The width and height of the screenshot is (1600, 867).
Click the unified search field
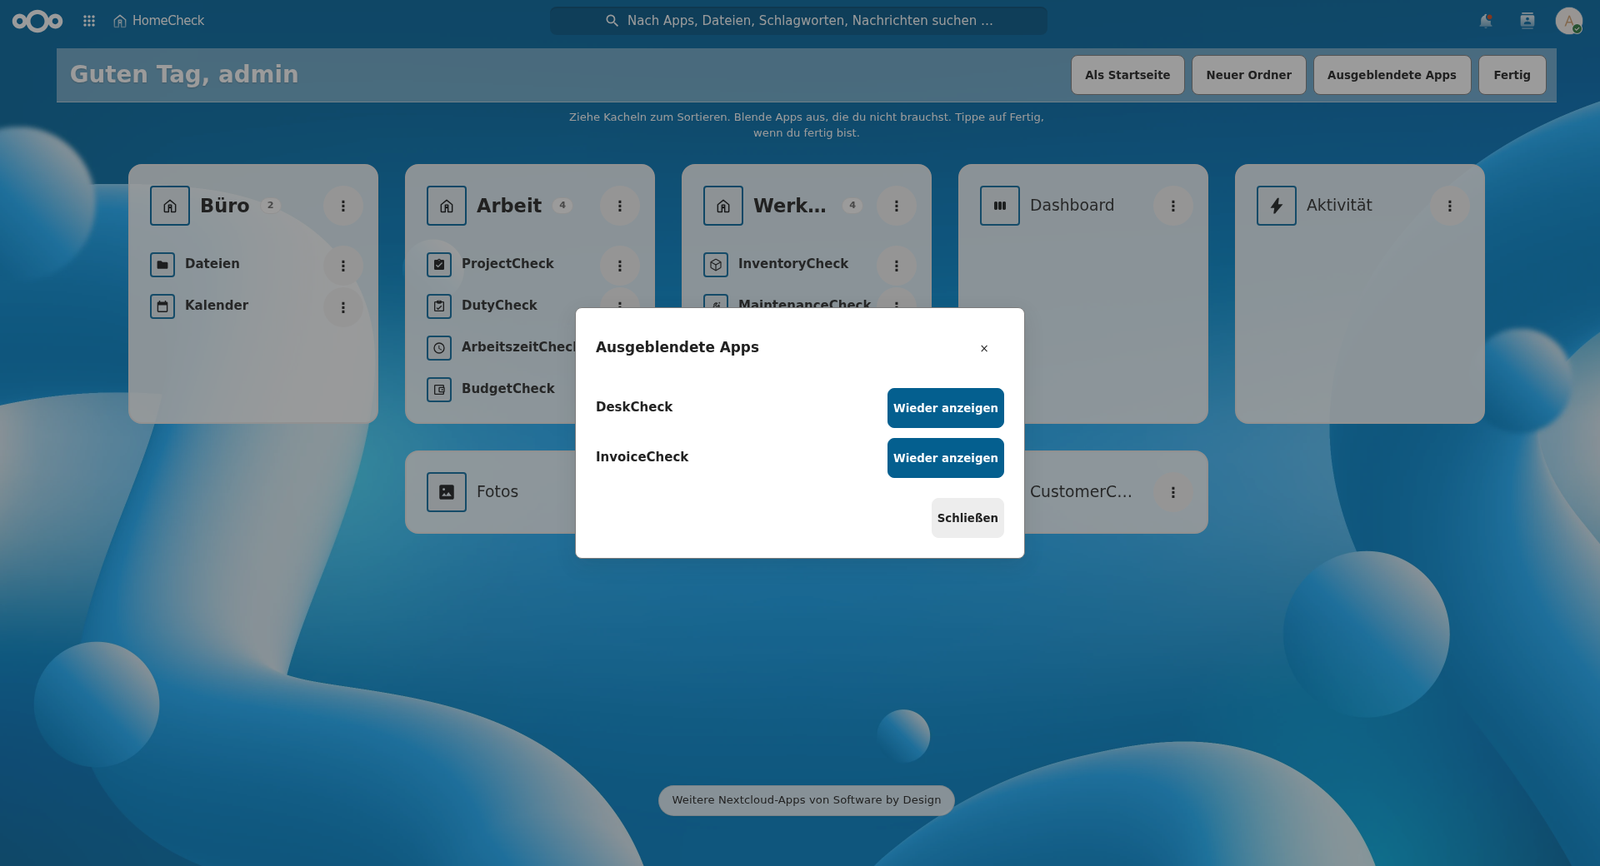(799, 21)
